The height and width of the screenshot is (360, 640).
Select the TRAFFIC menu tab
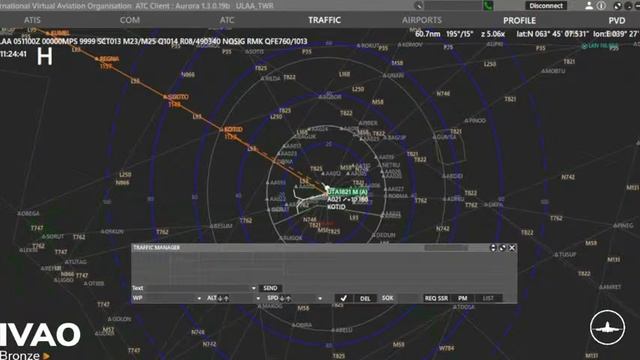pos(324,20)
